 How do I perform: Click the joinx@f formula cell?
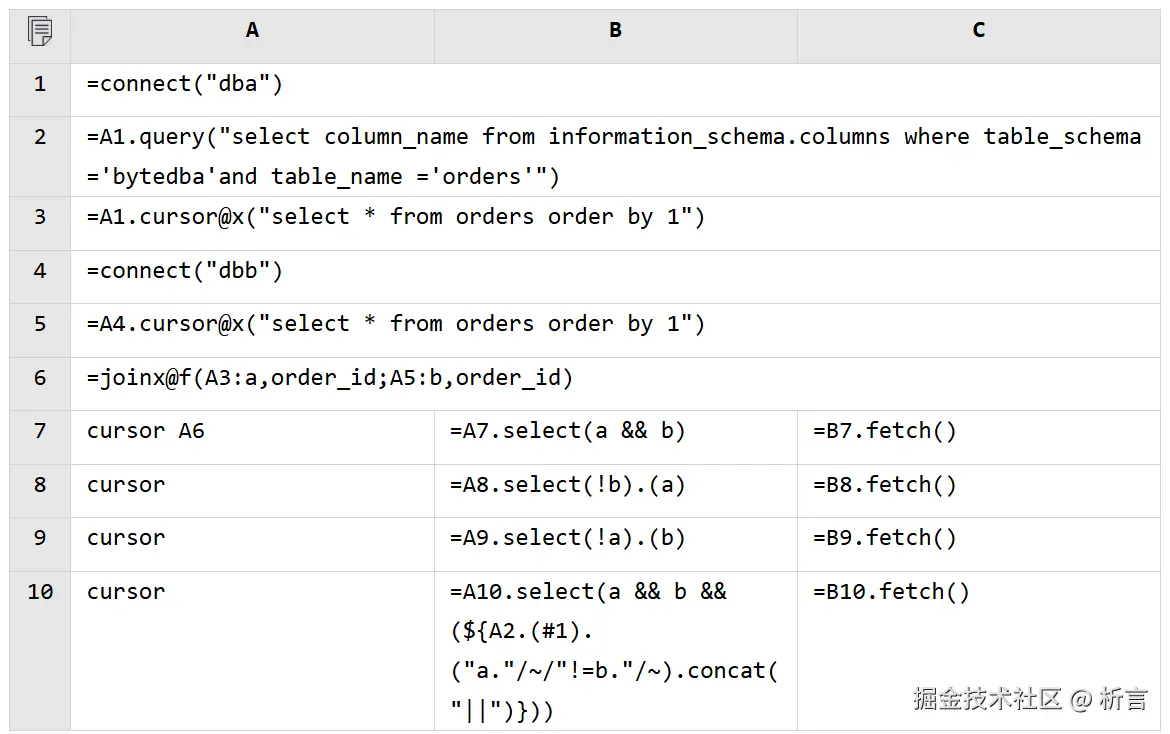(330, 378)
